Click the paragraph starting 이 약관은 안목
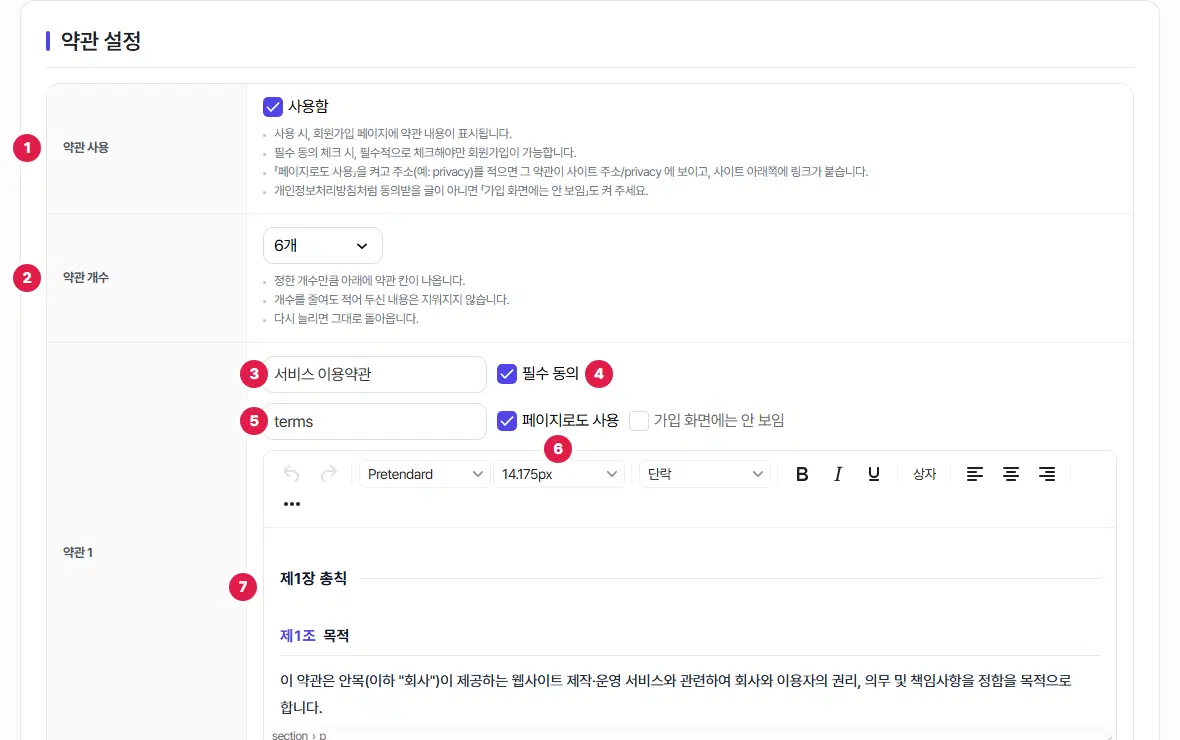Screen dimensions: 1180x740 (675, 693)
